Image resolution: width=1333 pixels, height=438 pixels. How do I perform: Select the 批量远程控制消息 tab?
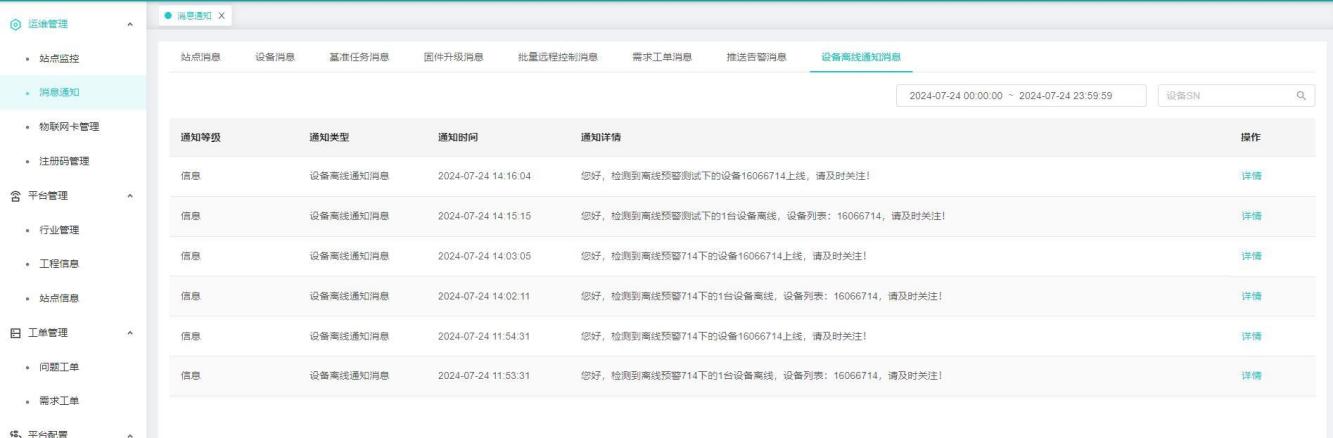[558, 56]
